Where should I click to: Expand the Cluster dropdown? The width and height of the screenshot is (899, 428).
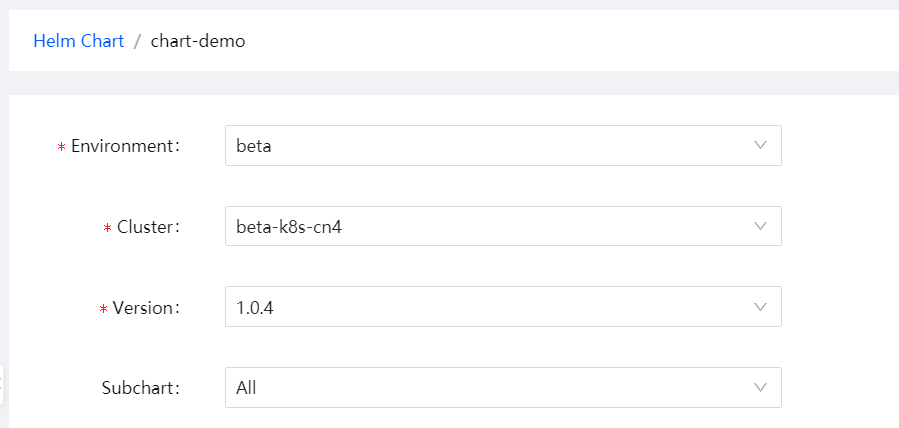pos(502,227)
